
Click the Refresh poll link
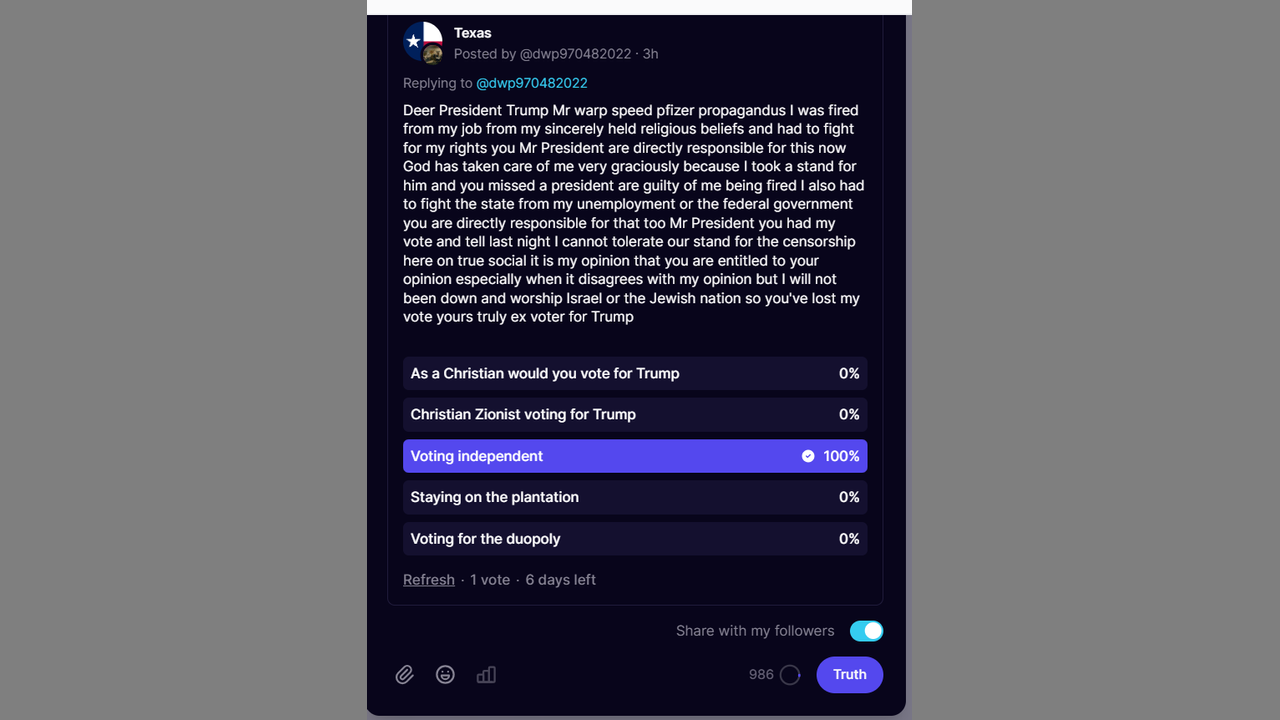point(428,580)
